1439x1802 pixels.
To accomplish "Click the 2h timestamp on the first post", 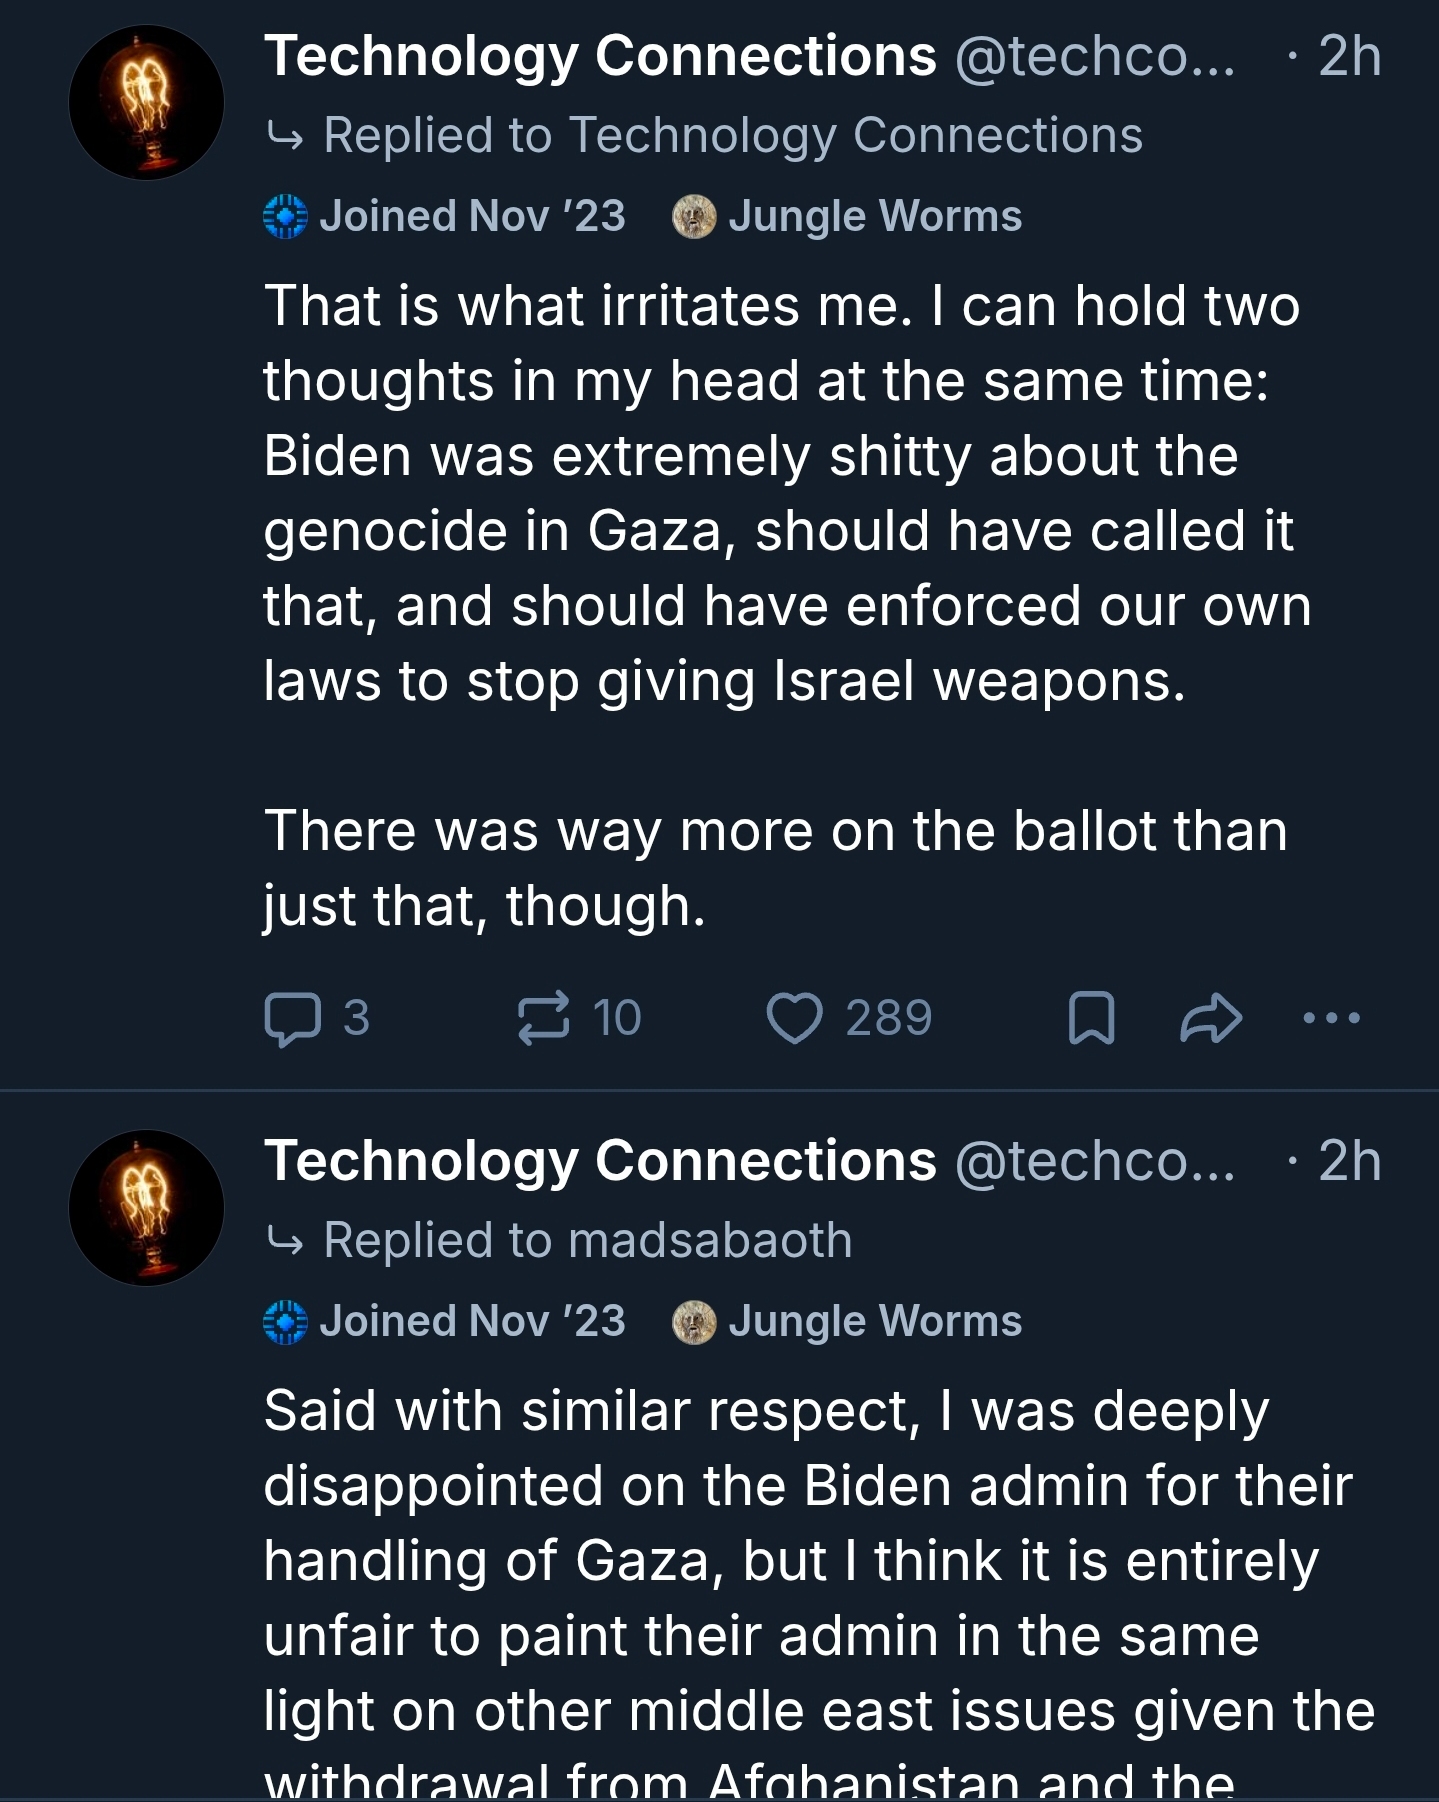I will click(1349, 55).
